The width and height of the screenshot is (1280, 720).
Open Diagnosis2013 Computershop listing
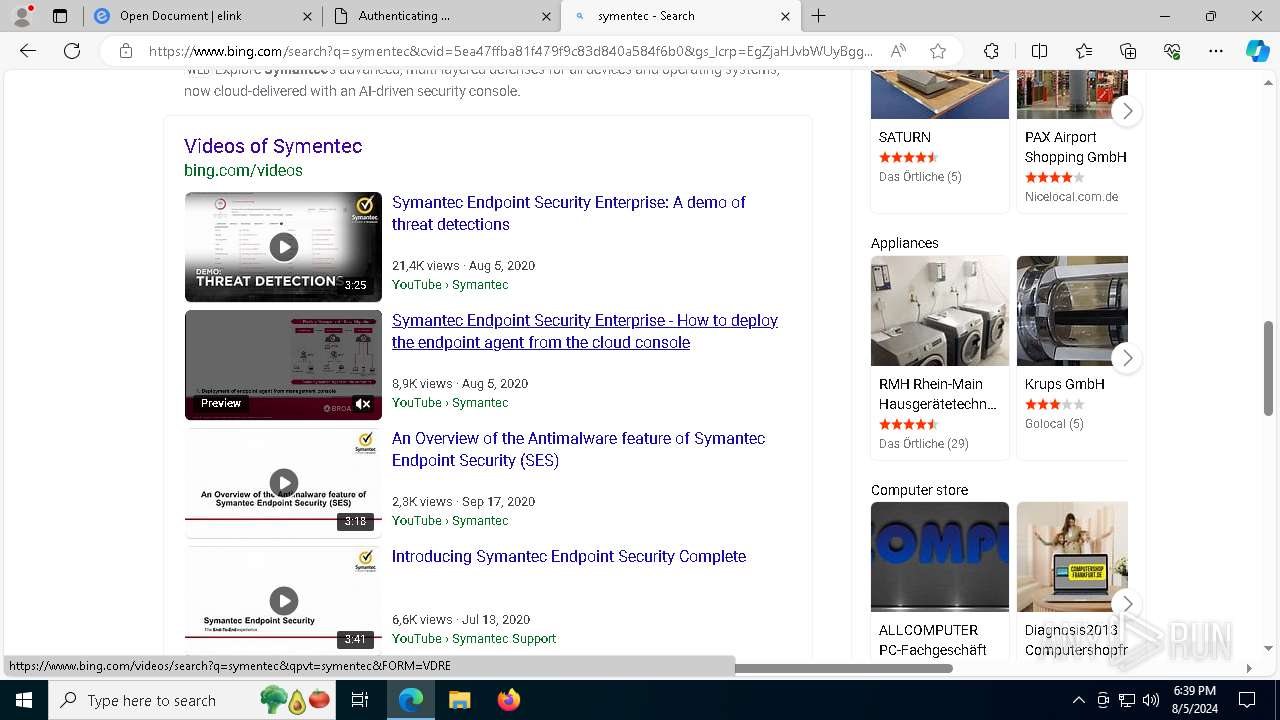[1075, 640]
